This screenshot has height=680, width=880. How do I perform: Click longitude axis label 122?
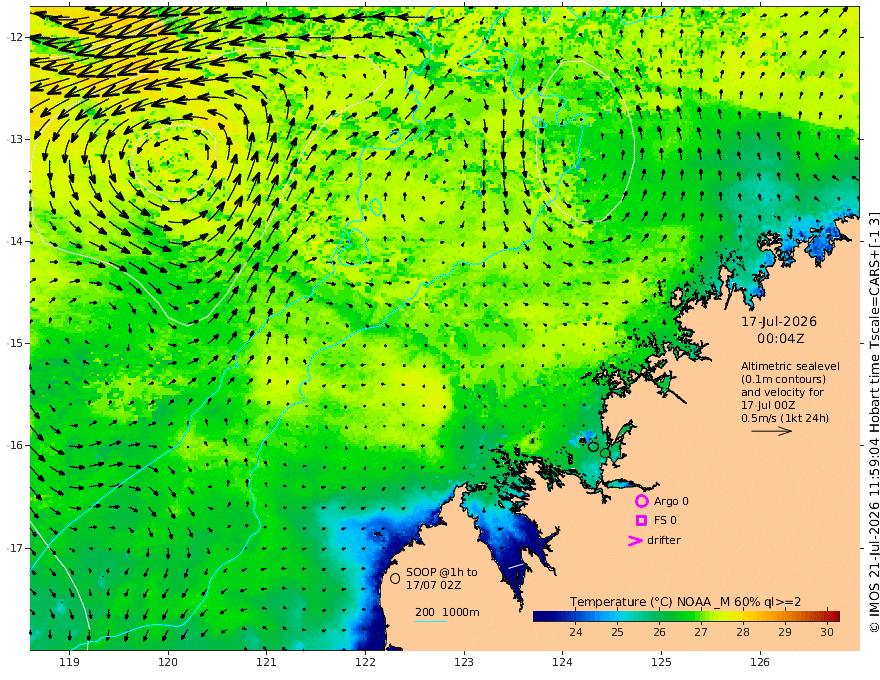(365, 662)
